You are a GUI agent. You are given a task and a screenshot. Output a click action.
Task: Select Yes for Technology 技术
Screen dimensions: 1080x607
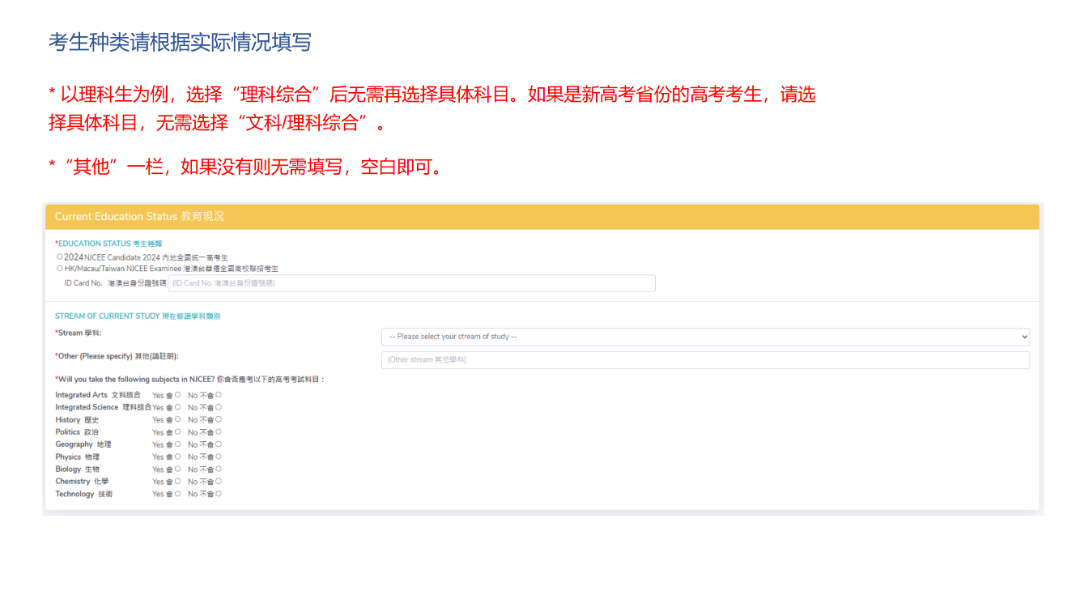pos(178,494)
